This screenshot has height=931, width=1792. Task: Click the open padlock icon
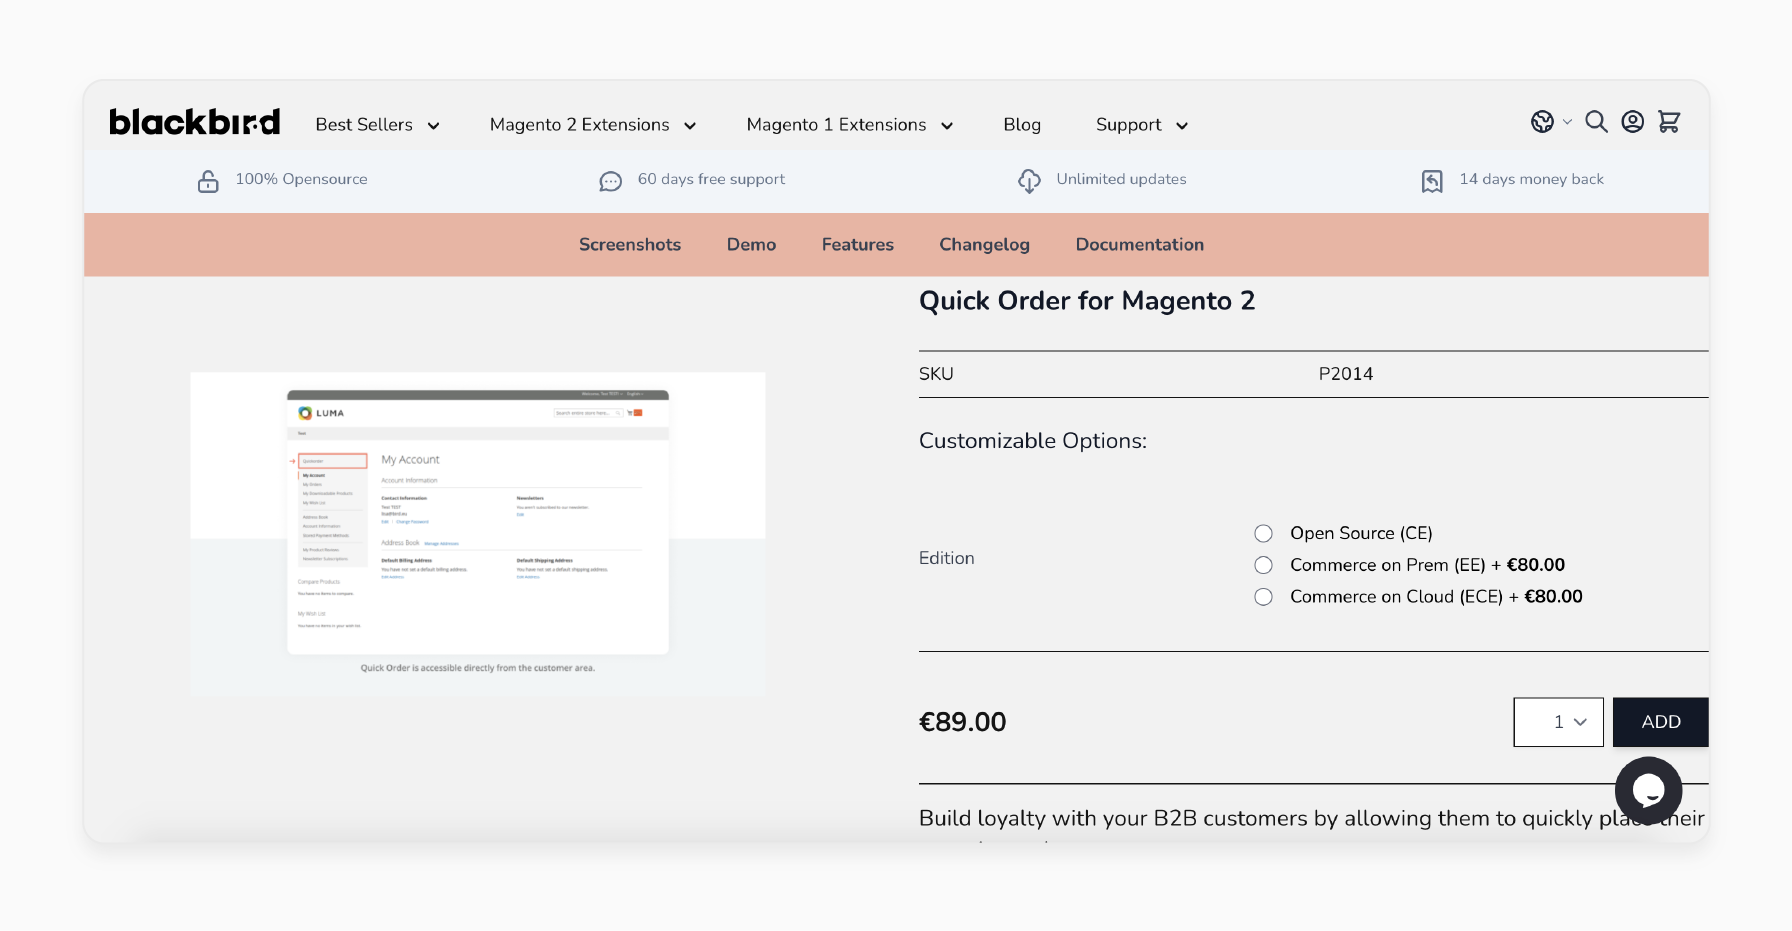(x=208, y=181)
